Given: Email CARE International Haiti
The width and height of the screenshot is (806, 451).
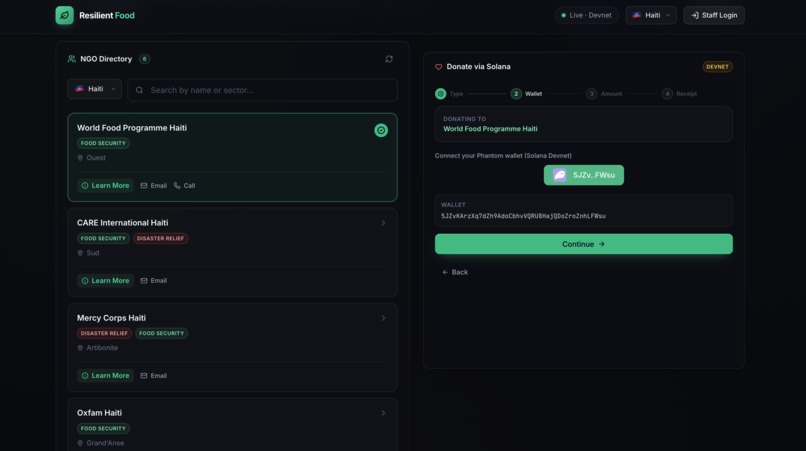Looking at the screenshot, I should coord(154,281).
